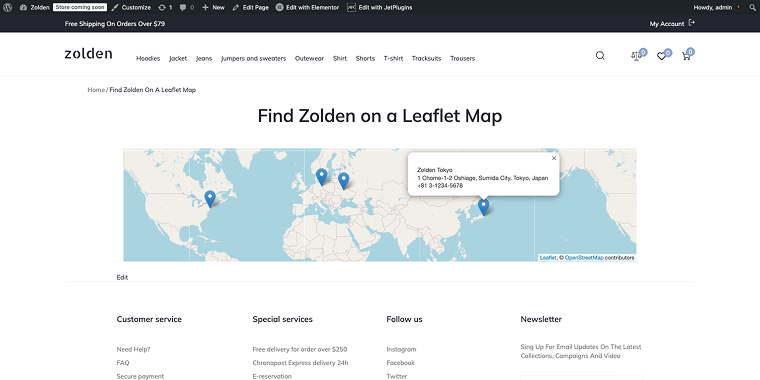The width and height of the screenshot is (760, 380).
Task: Click the left map marker in Europe
Action: [321, 177]
